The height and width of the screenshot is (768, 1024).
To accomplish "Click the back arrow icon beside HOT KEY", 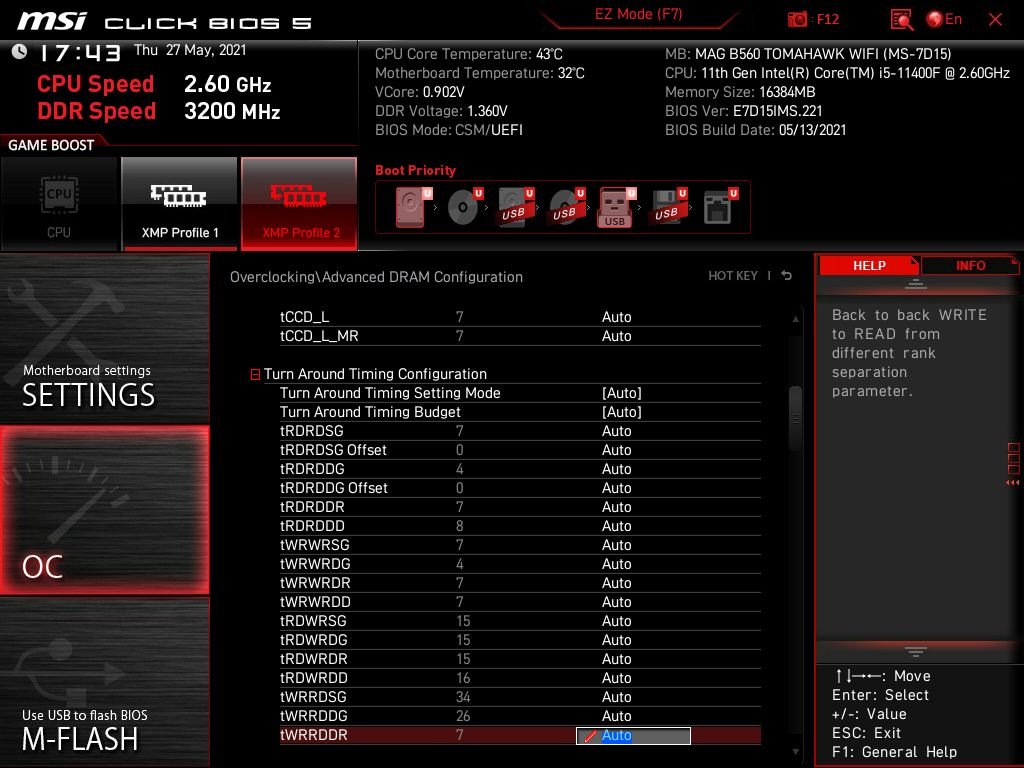I will [786, 276].
